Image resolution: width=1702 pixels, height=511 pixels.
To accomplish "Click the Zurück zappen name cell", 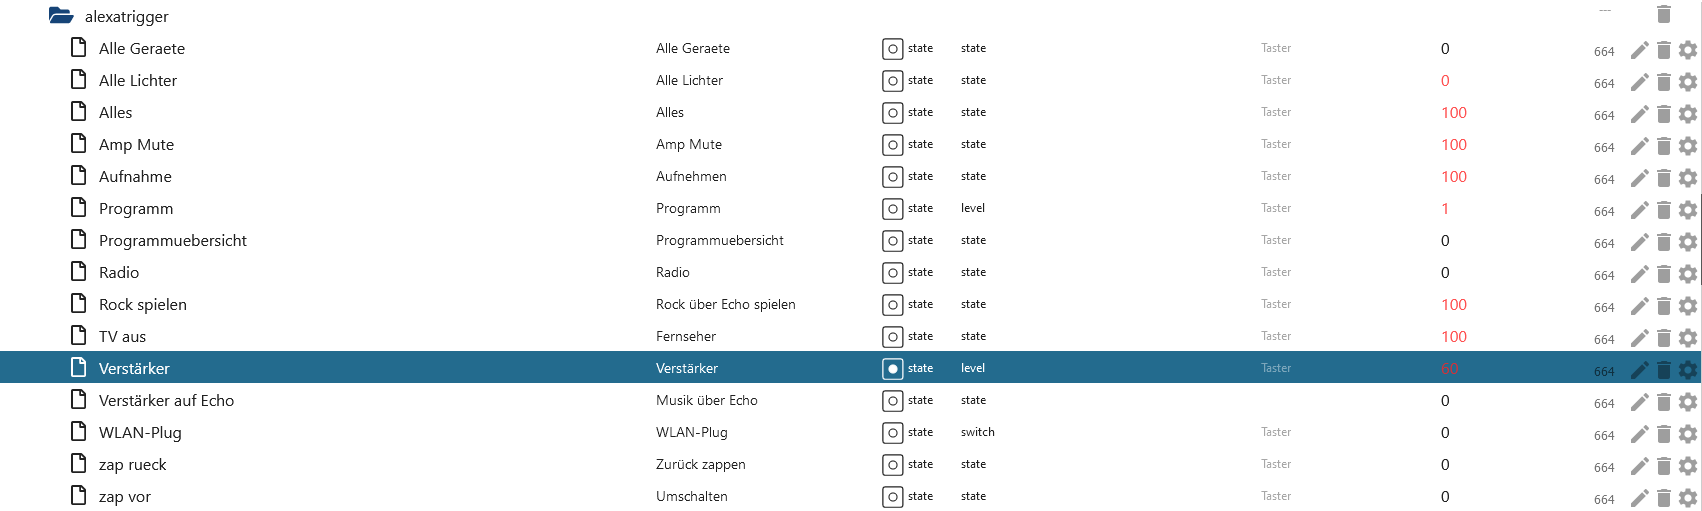I will tap(701, 464).
